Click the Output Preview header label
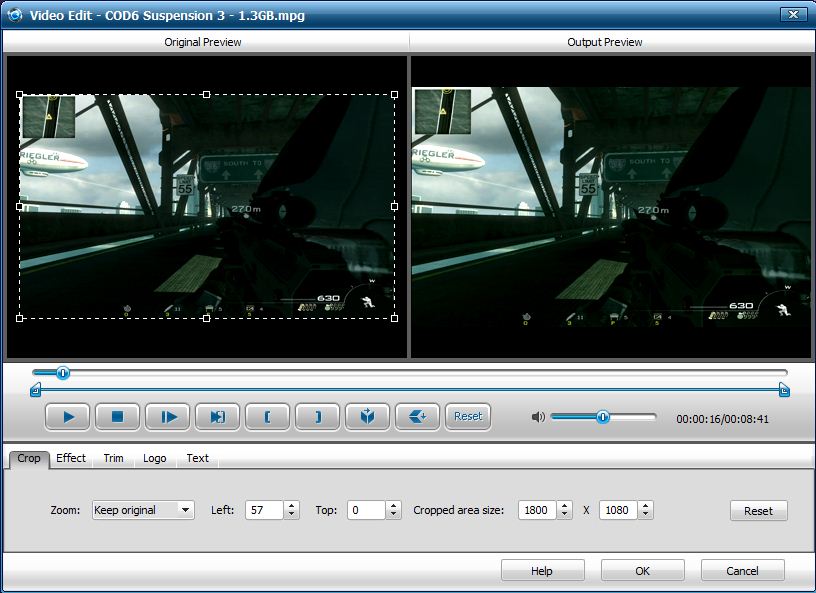The height and width of the screenshot is (593, 816). point(605,42)
